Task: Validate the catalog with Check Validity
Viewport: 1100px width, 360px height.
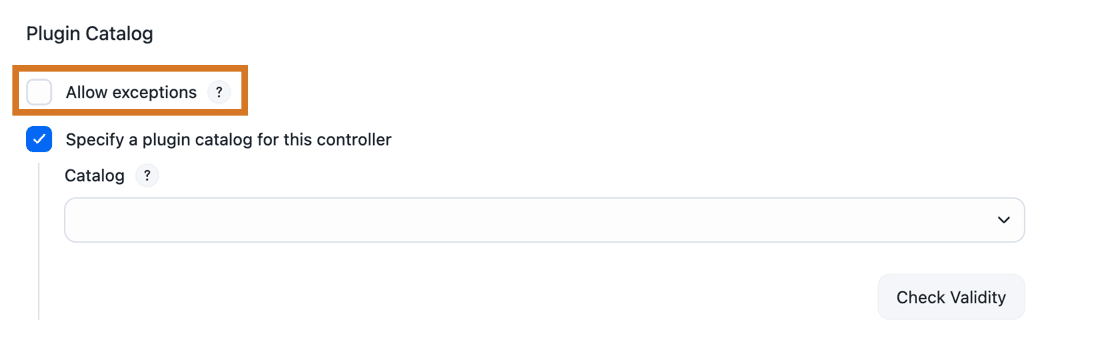Action: 951,297
